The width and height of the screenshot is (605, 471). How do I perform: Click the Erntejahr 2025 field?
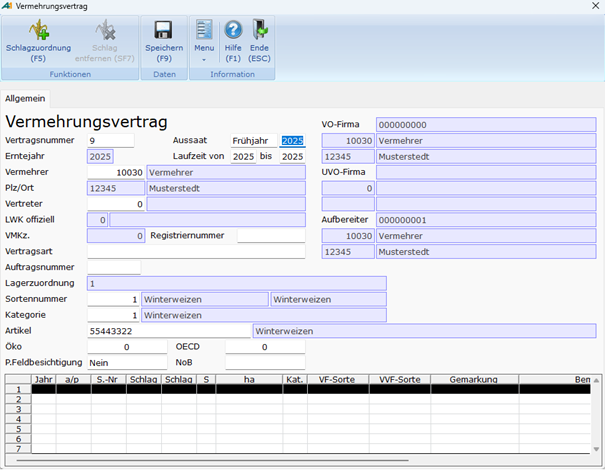[x=100, y=157]
